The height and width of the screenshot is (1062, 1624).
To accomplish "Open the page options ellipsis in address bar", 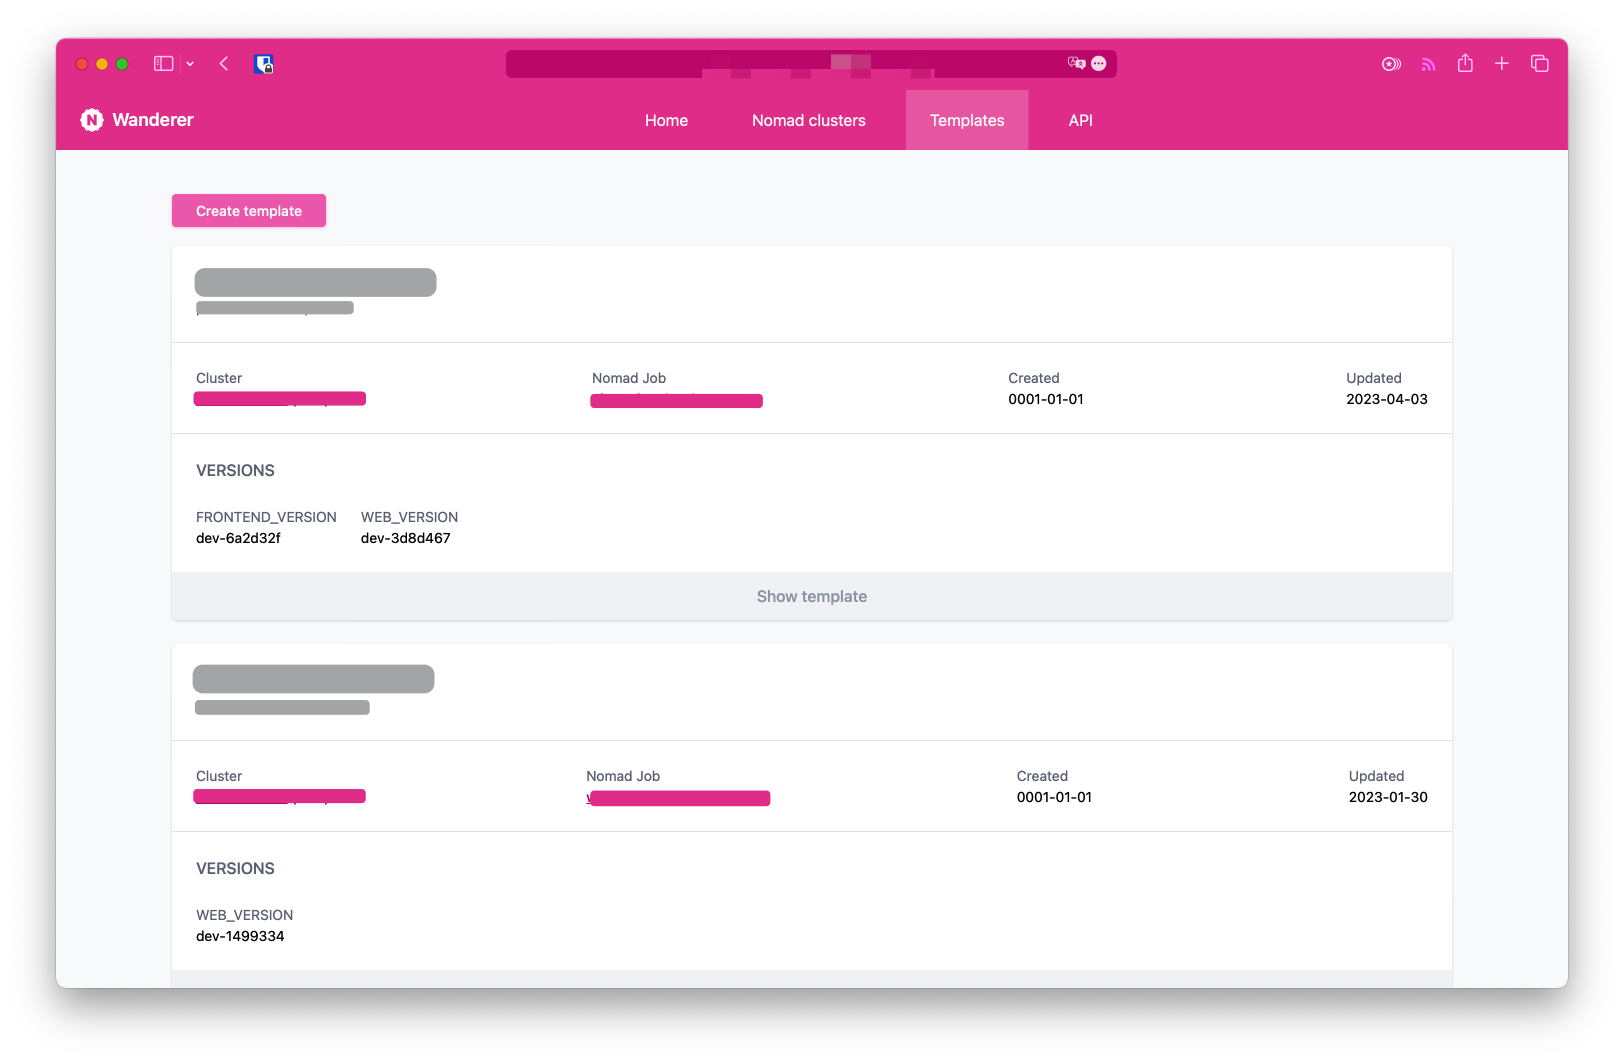I will [1099, 63].
